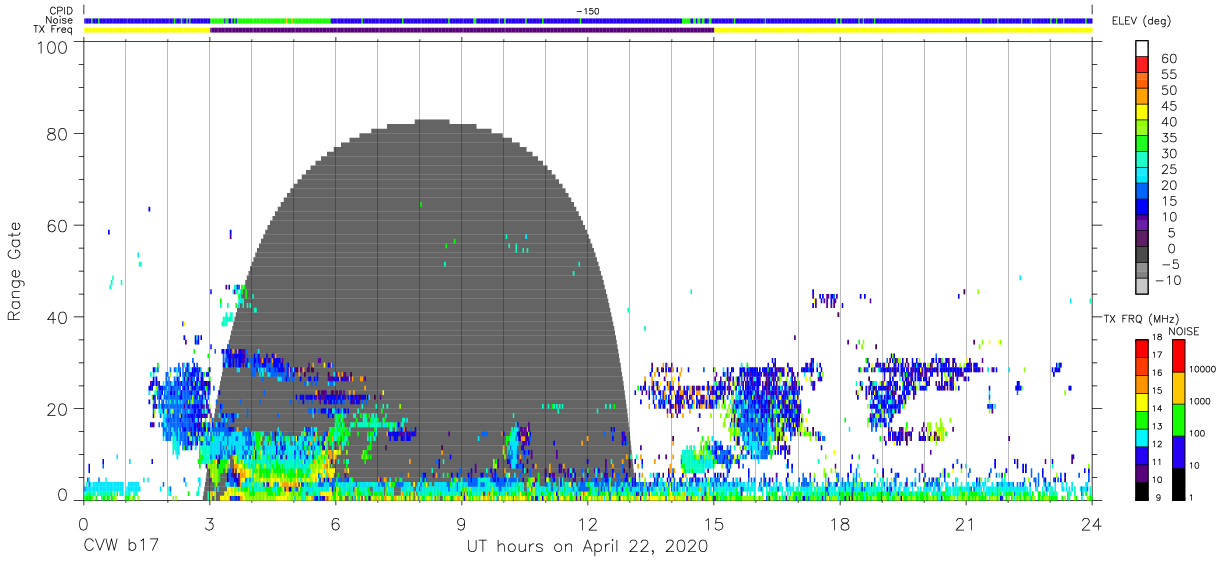Click the red top segment of NOISE bar
The width and height of the screenshot is (1228, 567).
coord(1178,355)
